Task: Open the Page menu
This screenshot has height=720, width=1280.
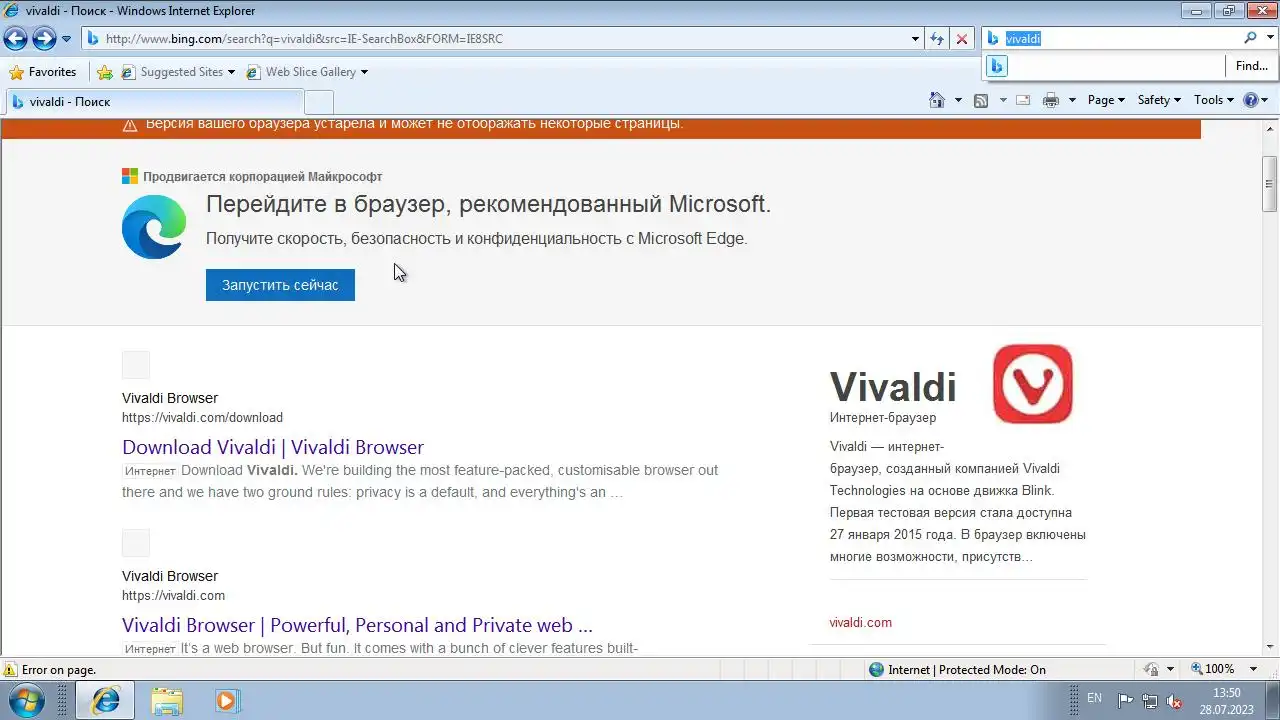Action: tap(1106, 100)
